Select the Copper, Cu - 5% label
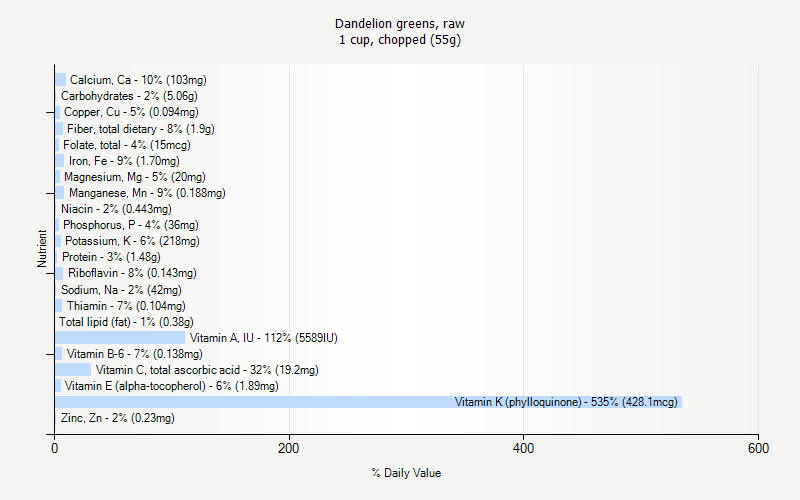This screenshot has width=800, height=500. coord(131,112)
